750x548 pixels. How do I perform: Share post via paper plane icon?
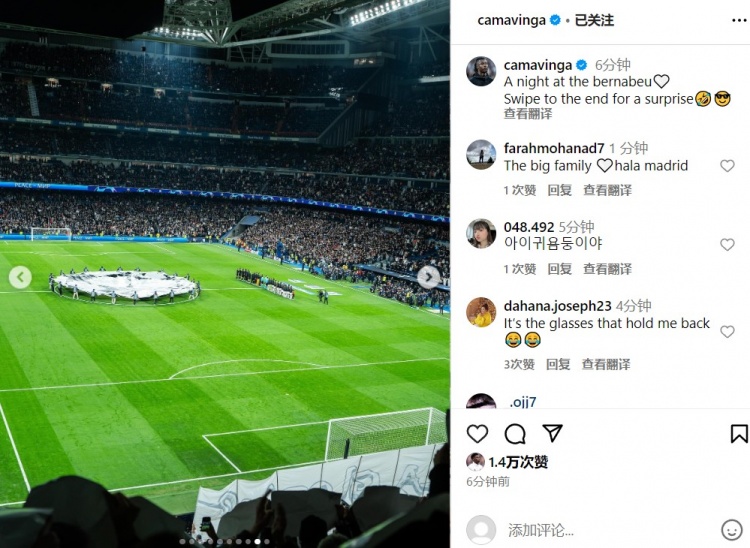coord(552,433)
